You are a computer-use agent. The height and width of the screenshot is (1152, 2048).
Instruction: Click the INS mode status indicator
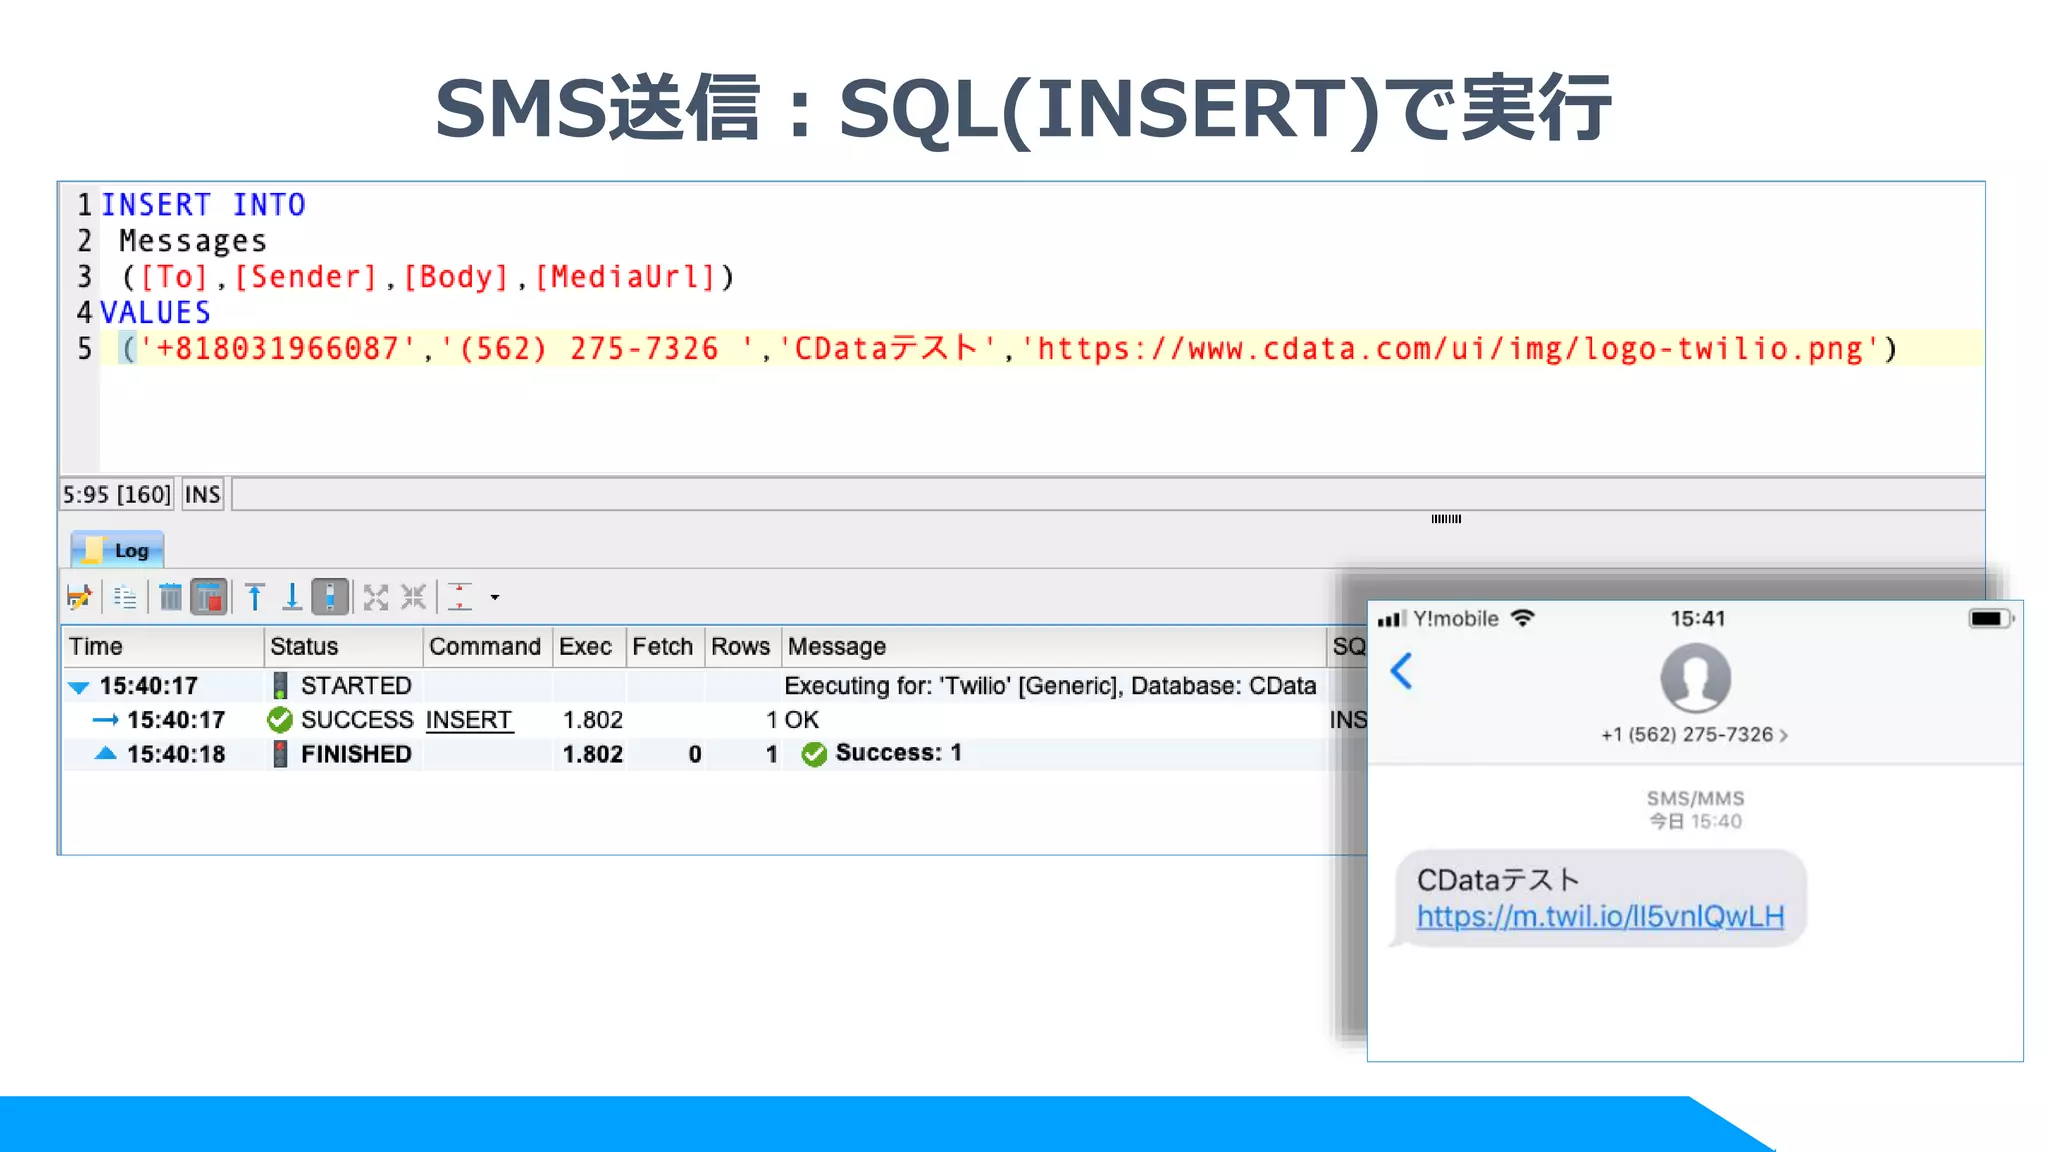[203, 494]
